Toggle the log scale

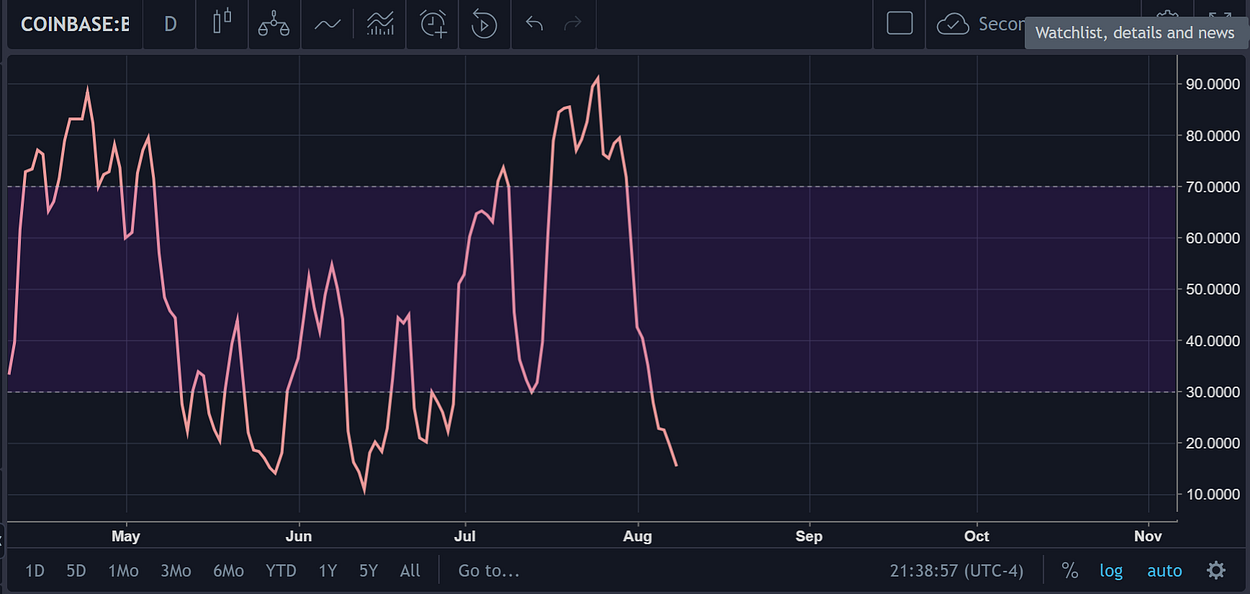[x=1111, y=571]
